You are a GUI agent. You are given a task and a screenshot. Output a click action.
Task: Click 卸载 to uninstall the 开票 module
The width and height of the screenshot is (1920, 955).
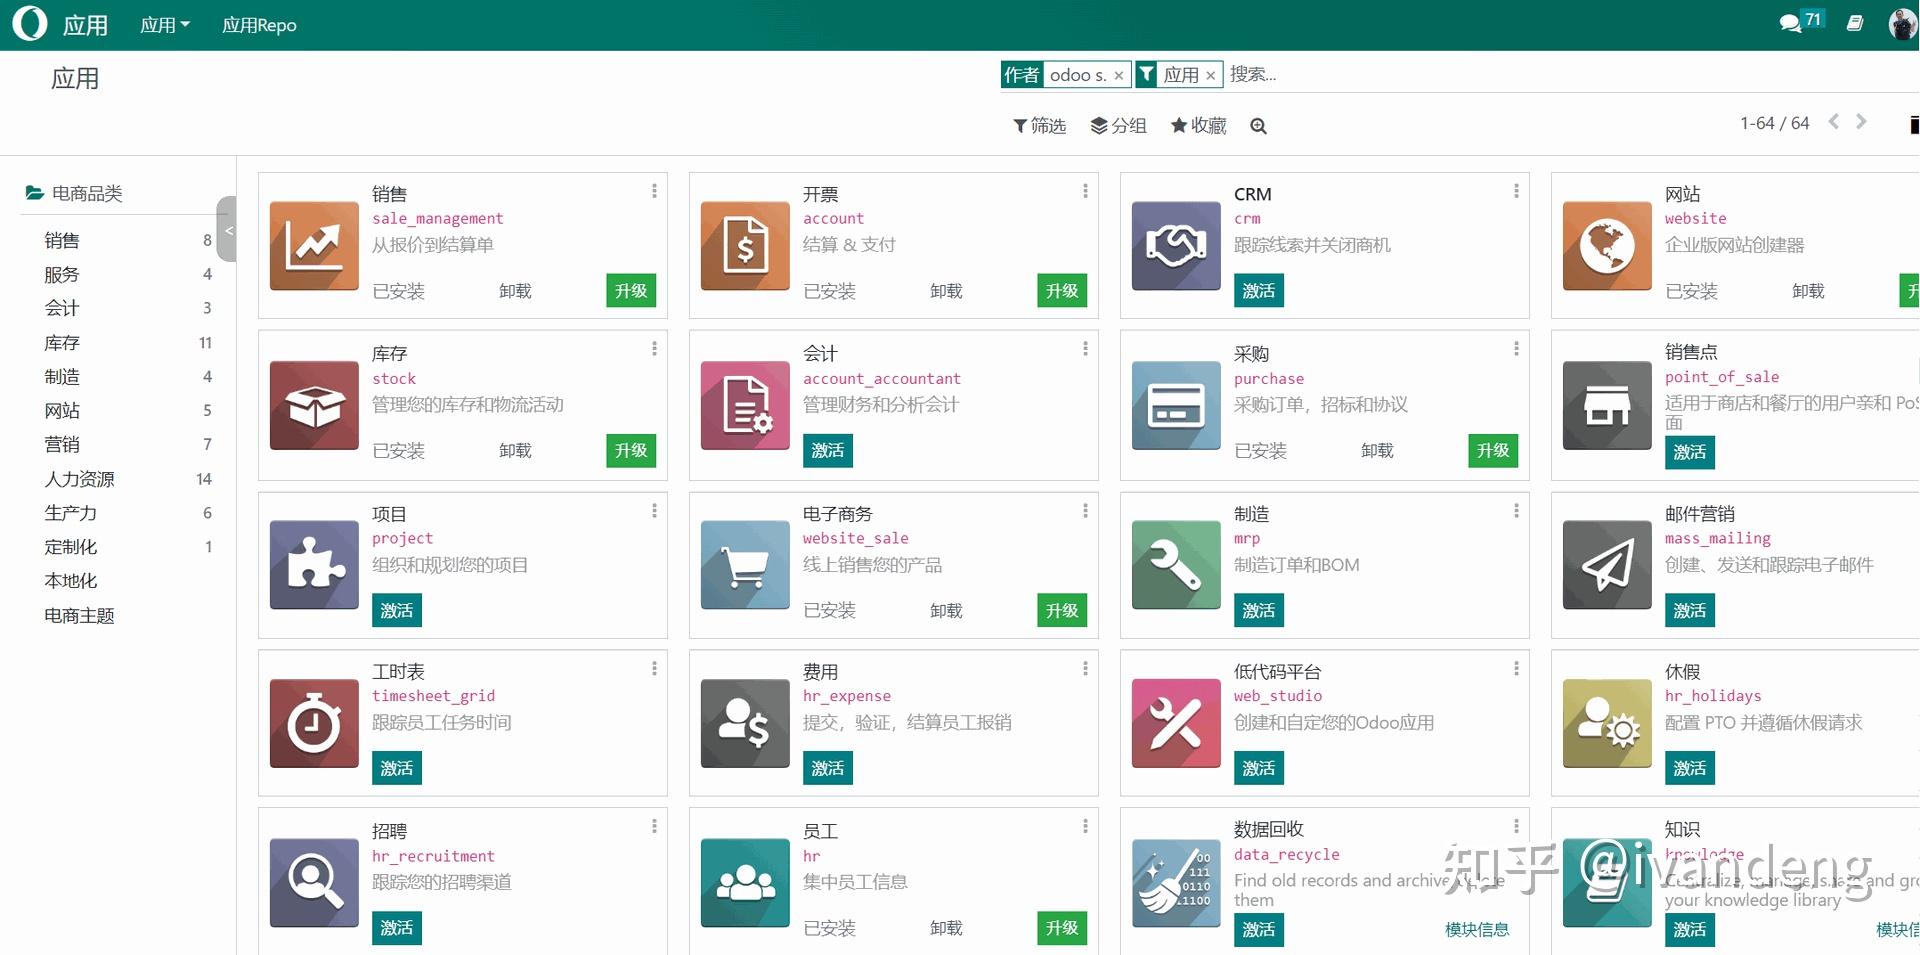pyautogui.click(x=946, y=291)
